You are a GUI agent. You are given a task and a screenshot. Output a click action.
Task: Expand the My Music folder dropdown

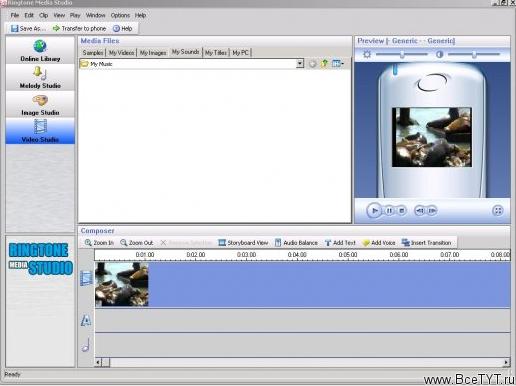(x=300, y=64)
